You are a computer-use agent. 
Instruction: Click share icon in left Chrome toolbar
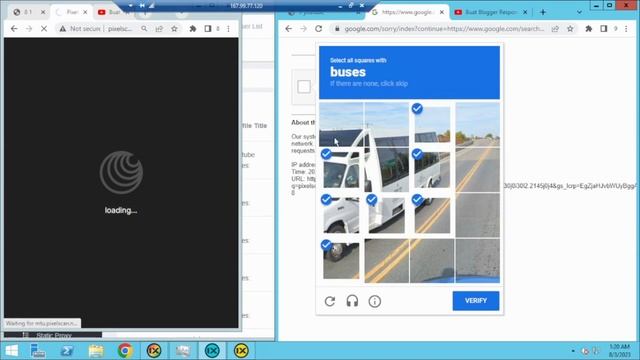159,29
